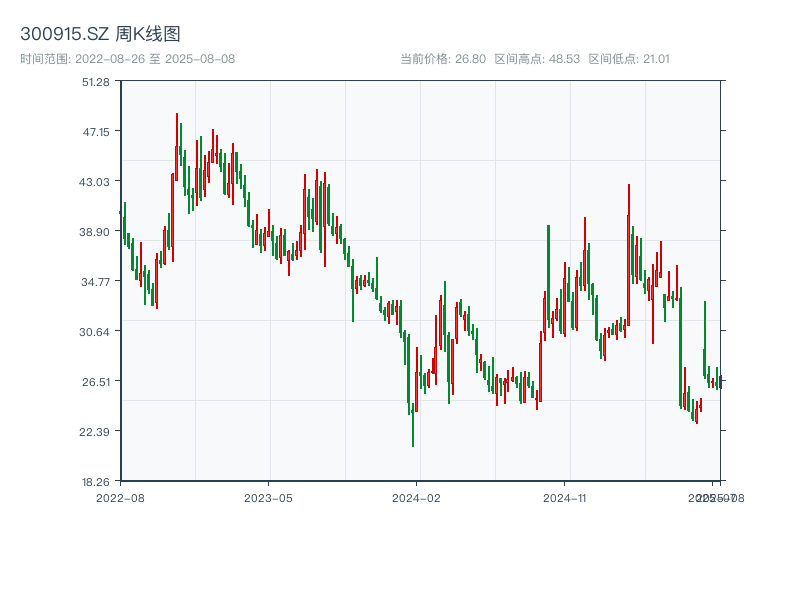This screenshot has width=800, height=600.
Task: Click the 2024-02 x-axis date label
Action: point(417,497)
